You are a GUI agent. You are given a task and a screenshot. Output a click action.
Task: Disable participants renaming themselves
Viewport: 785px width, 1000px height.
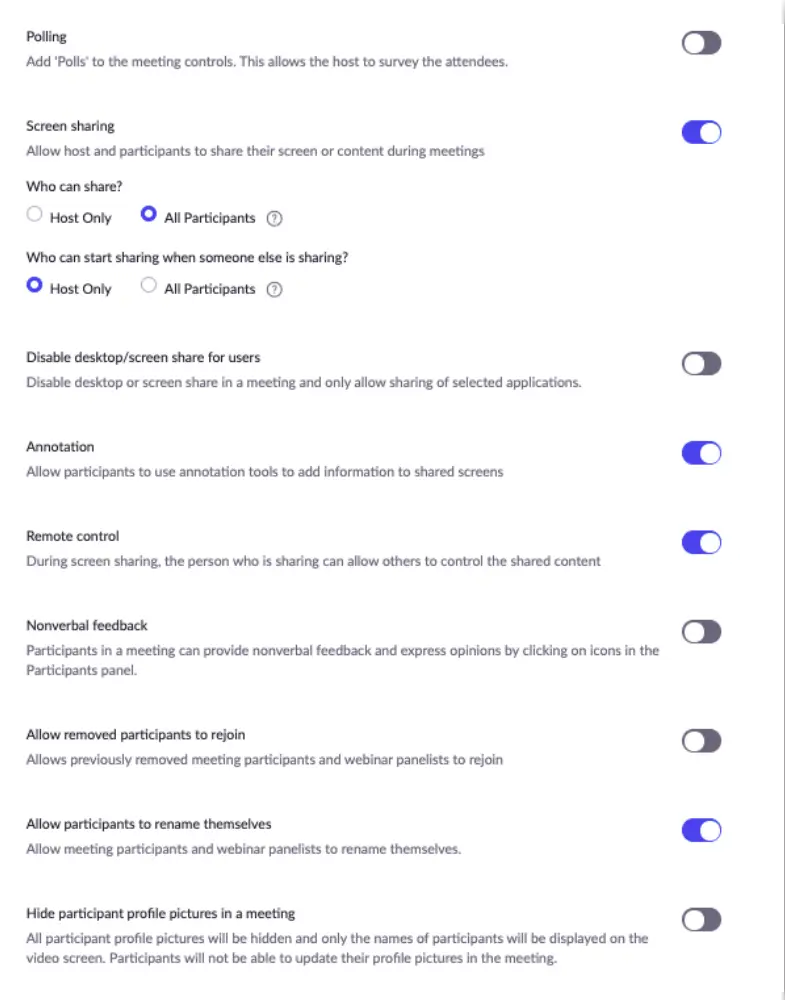point(701,830)
